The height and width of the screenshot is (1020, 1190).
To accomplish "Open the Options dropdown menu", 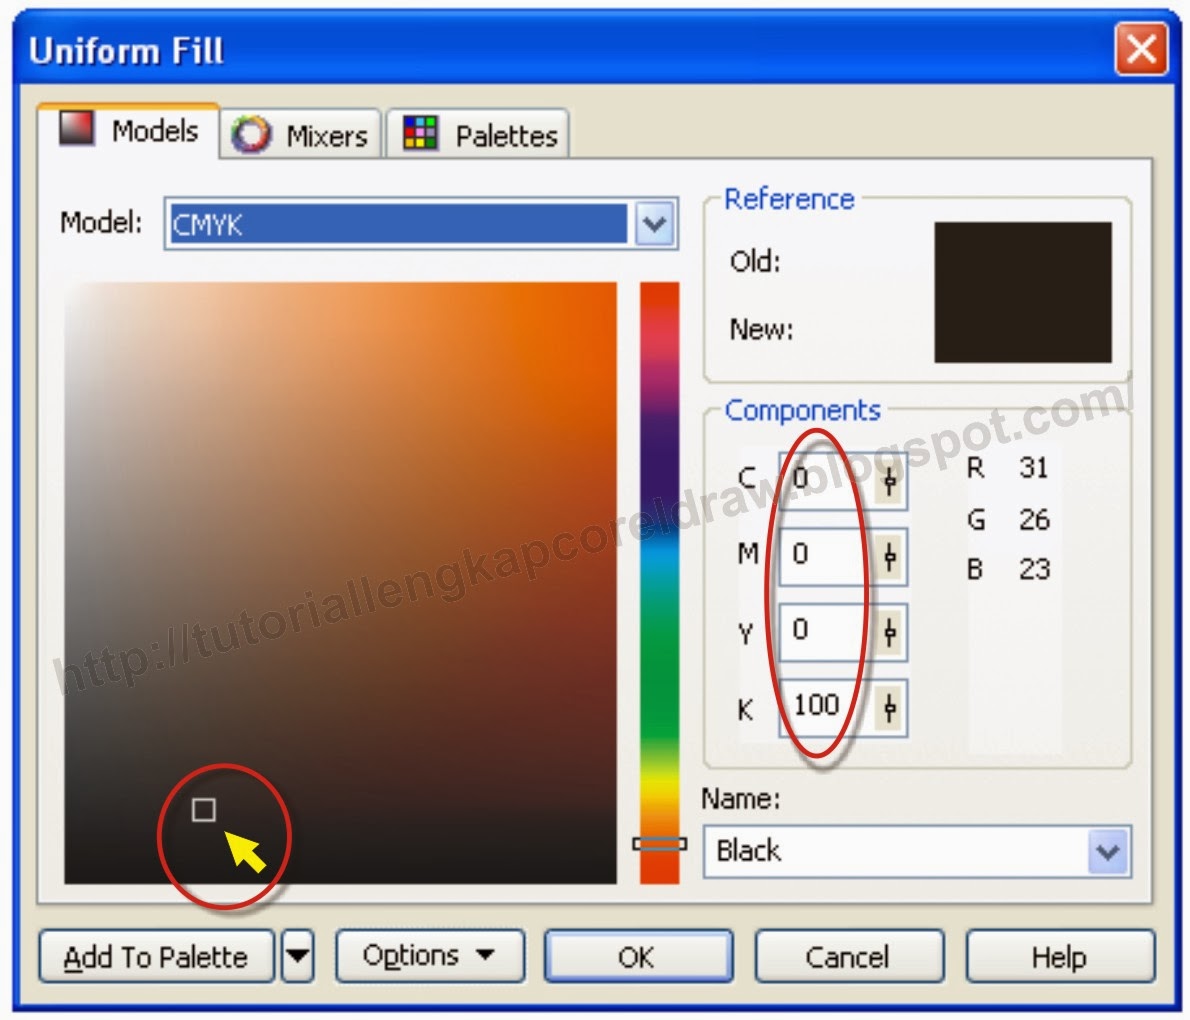I will 430,956.
